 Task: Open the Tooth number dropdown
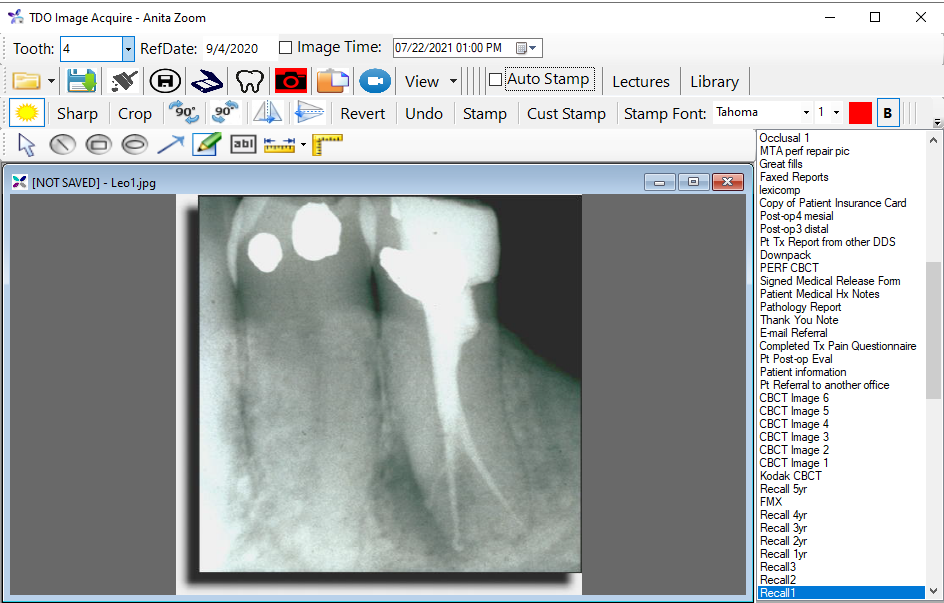point(128,48)
